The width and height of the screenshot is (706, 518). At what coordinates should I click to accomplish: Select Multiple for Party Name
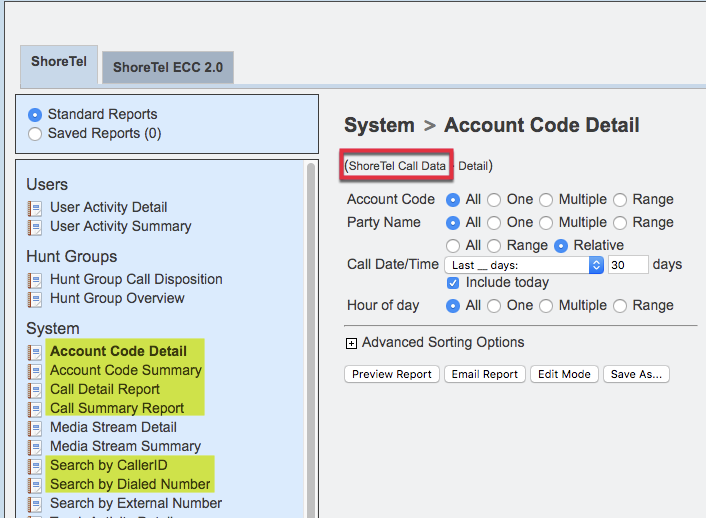(x=546, y=223)
